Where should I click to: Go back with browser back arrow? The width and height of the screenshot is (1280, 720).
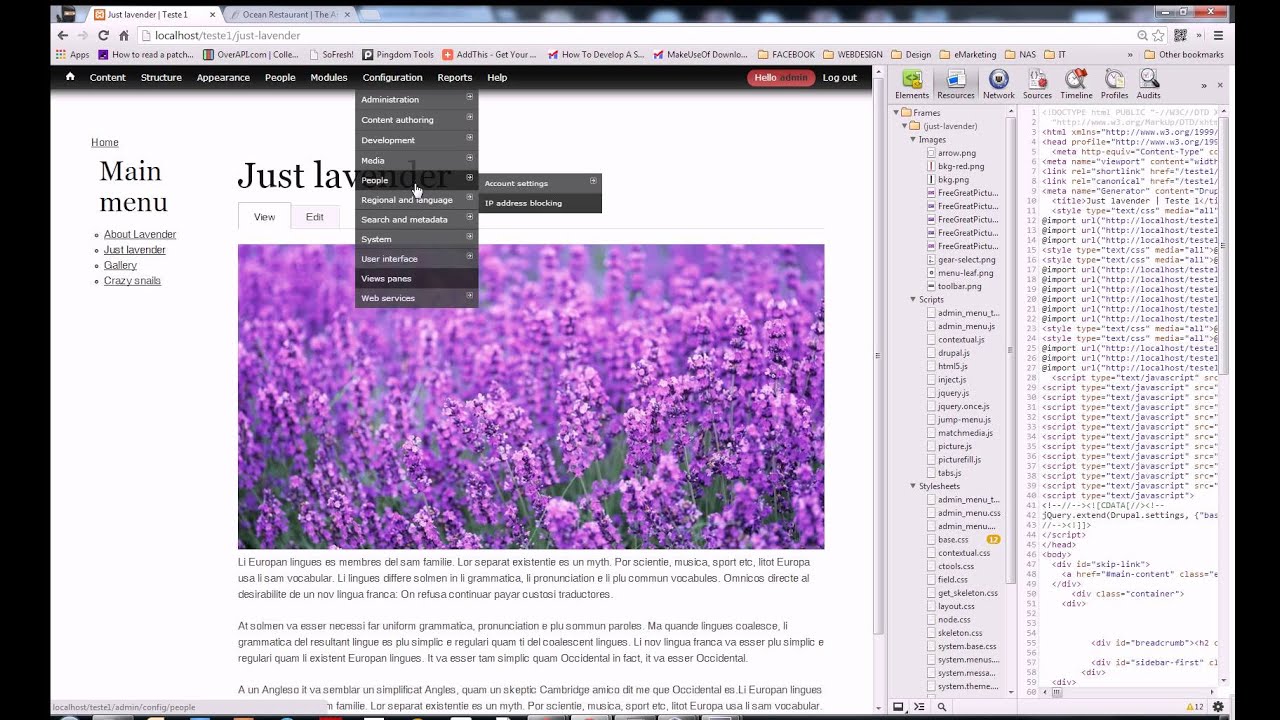(62, 35)
